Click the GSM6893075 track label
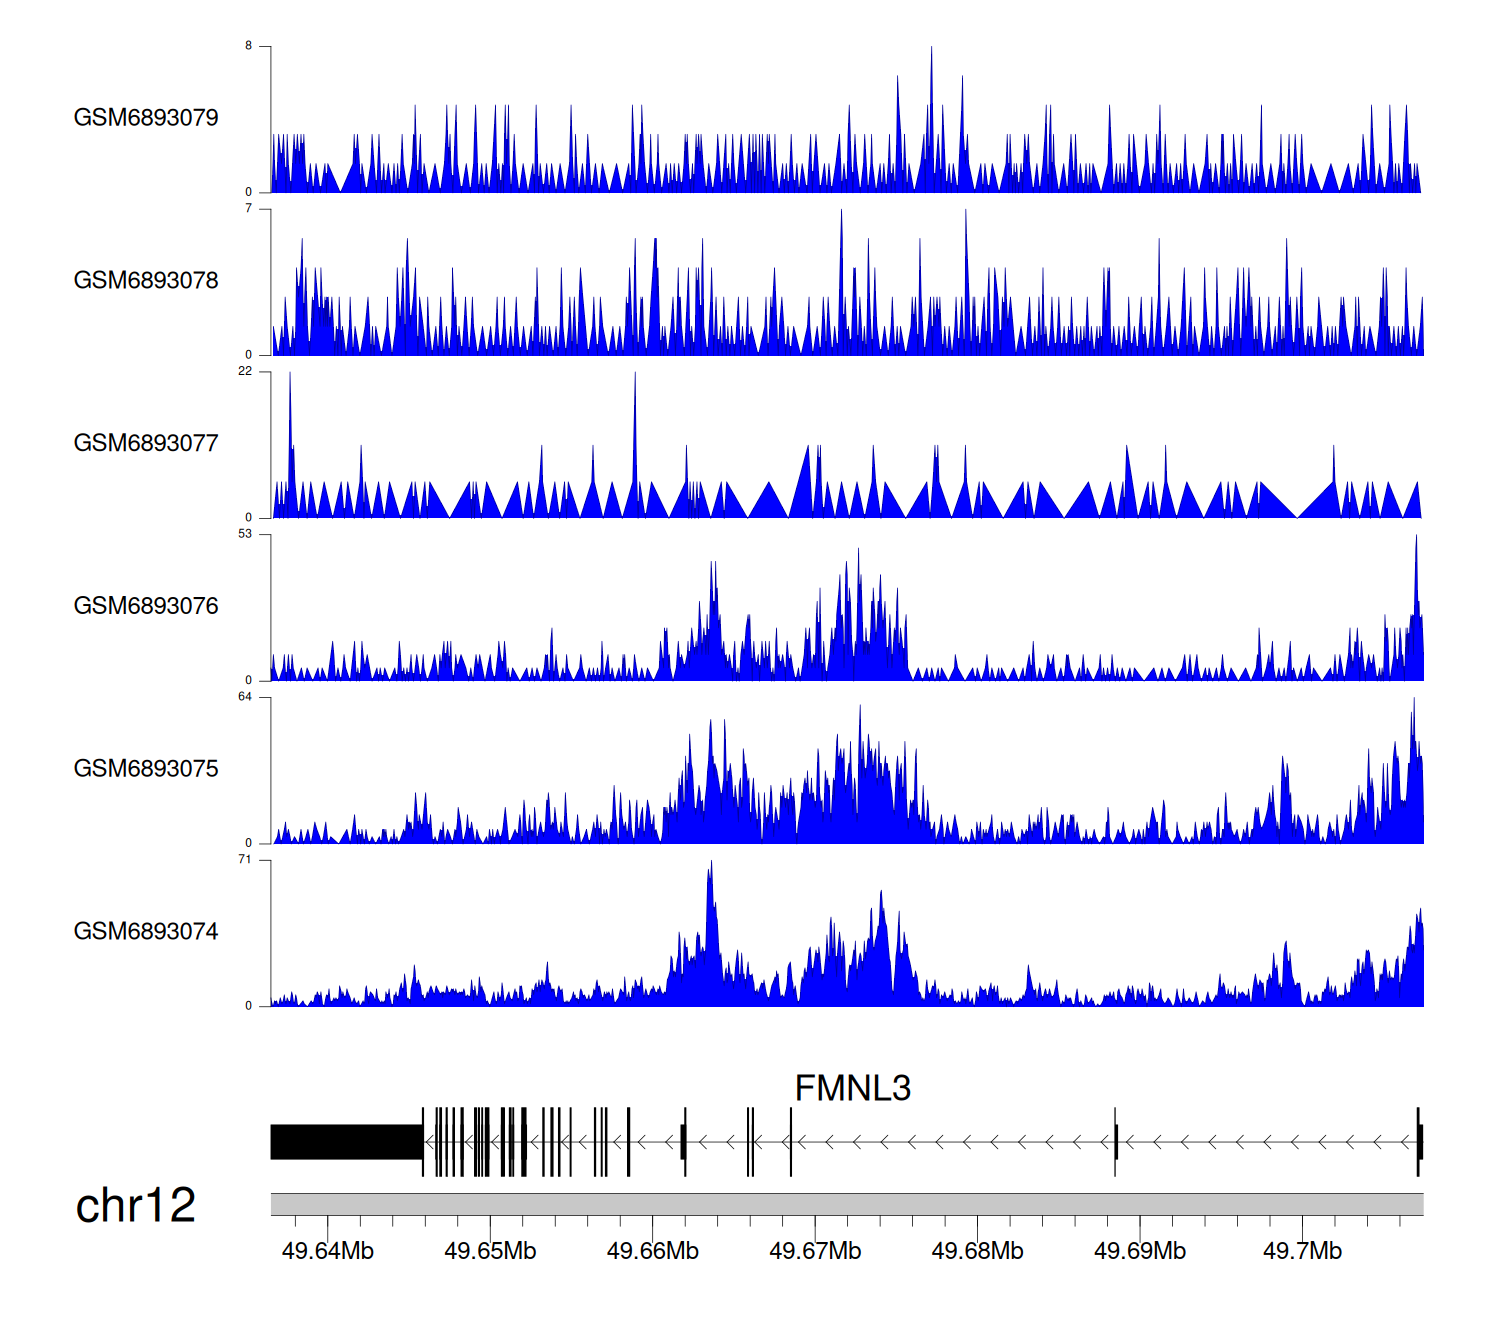Viewport: 1500px width, 1320px height. 146,769
